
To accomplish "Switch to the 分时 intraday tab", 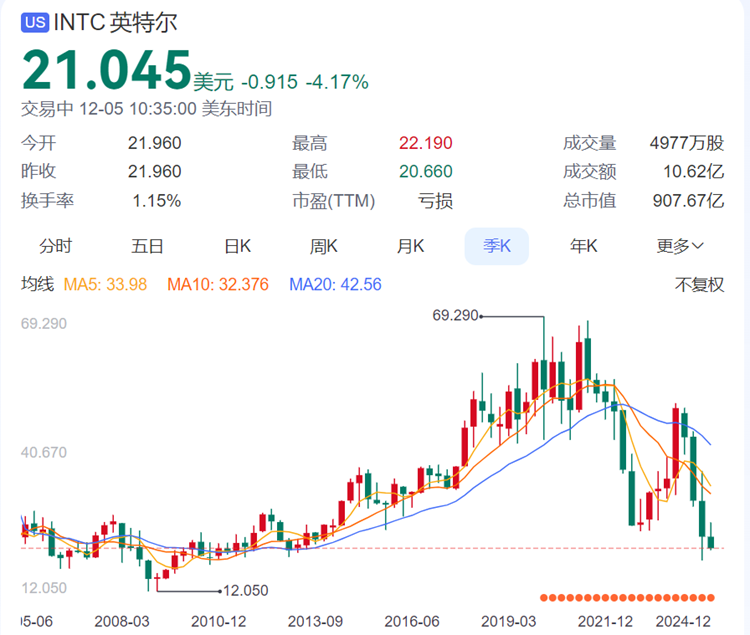I will tap(55, 246).
